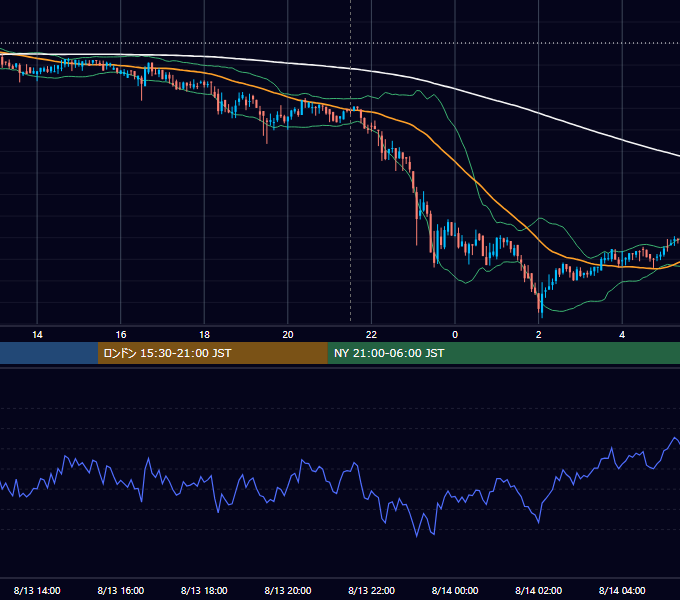Click the 8/13 22:00 time label
The image size is (680, 600).
tap(371, 590)
